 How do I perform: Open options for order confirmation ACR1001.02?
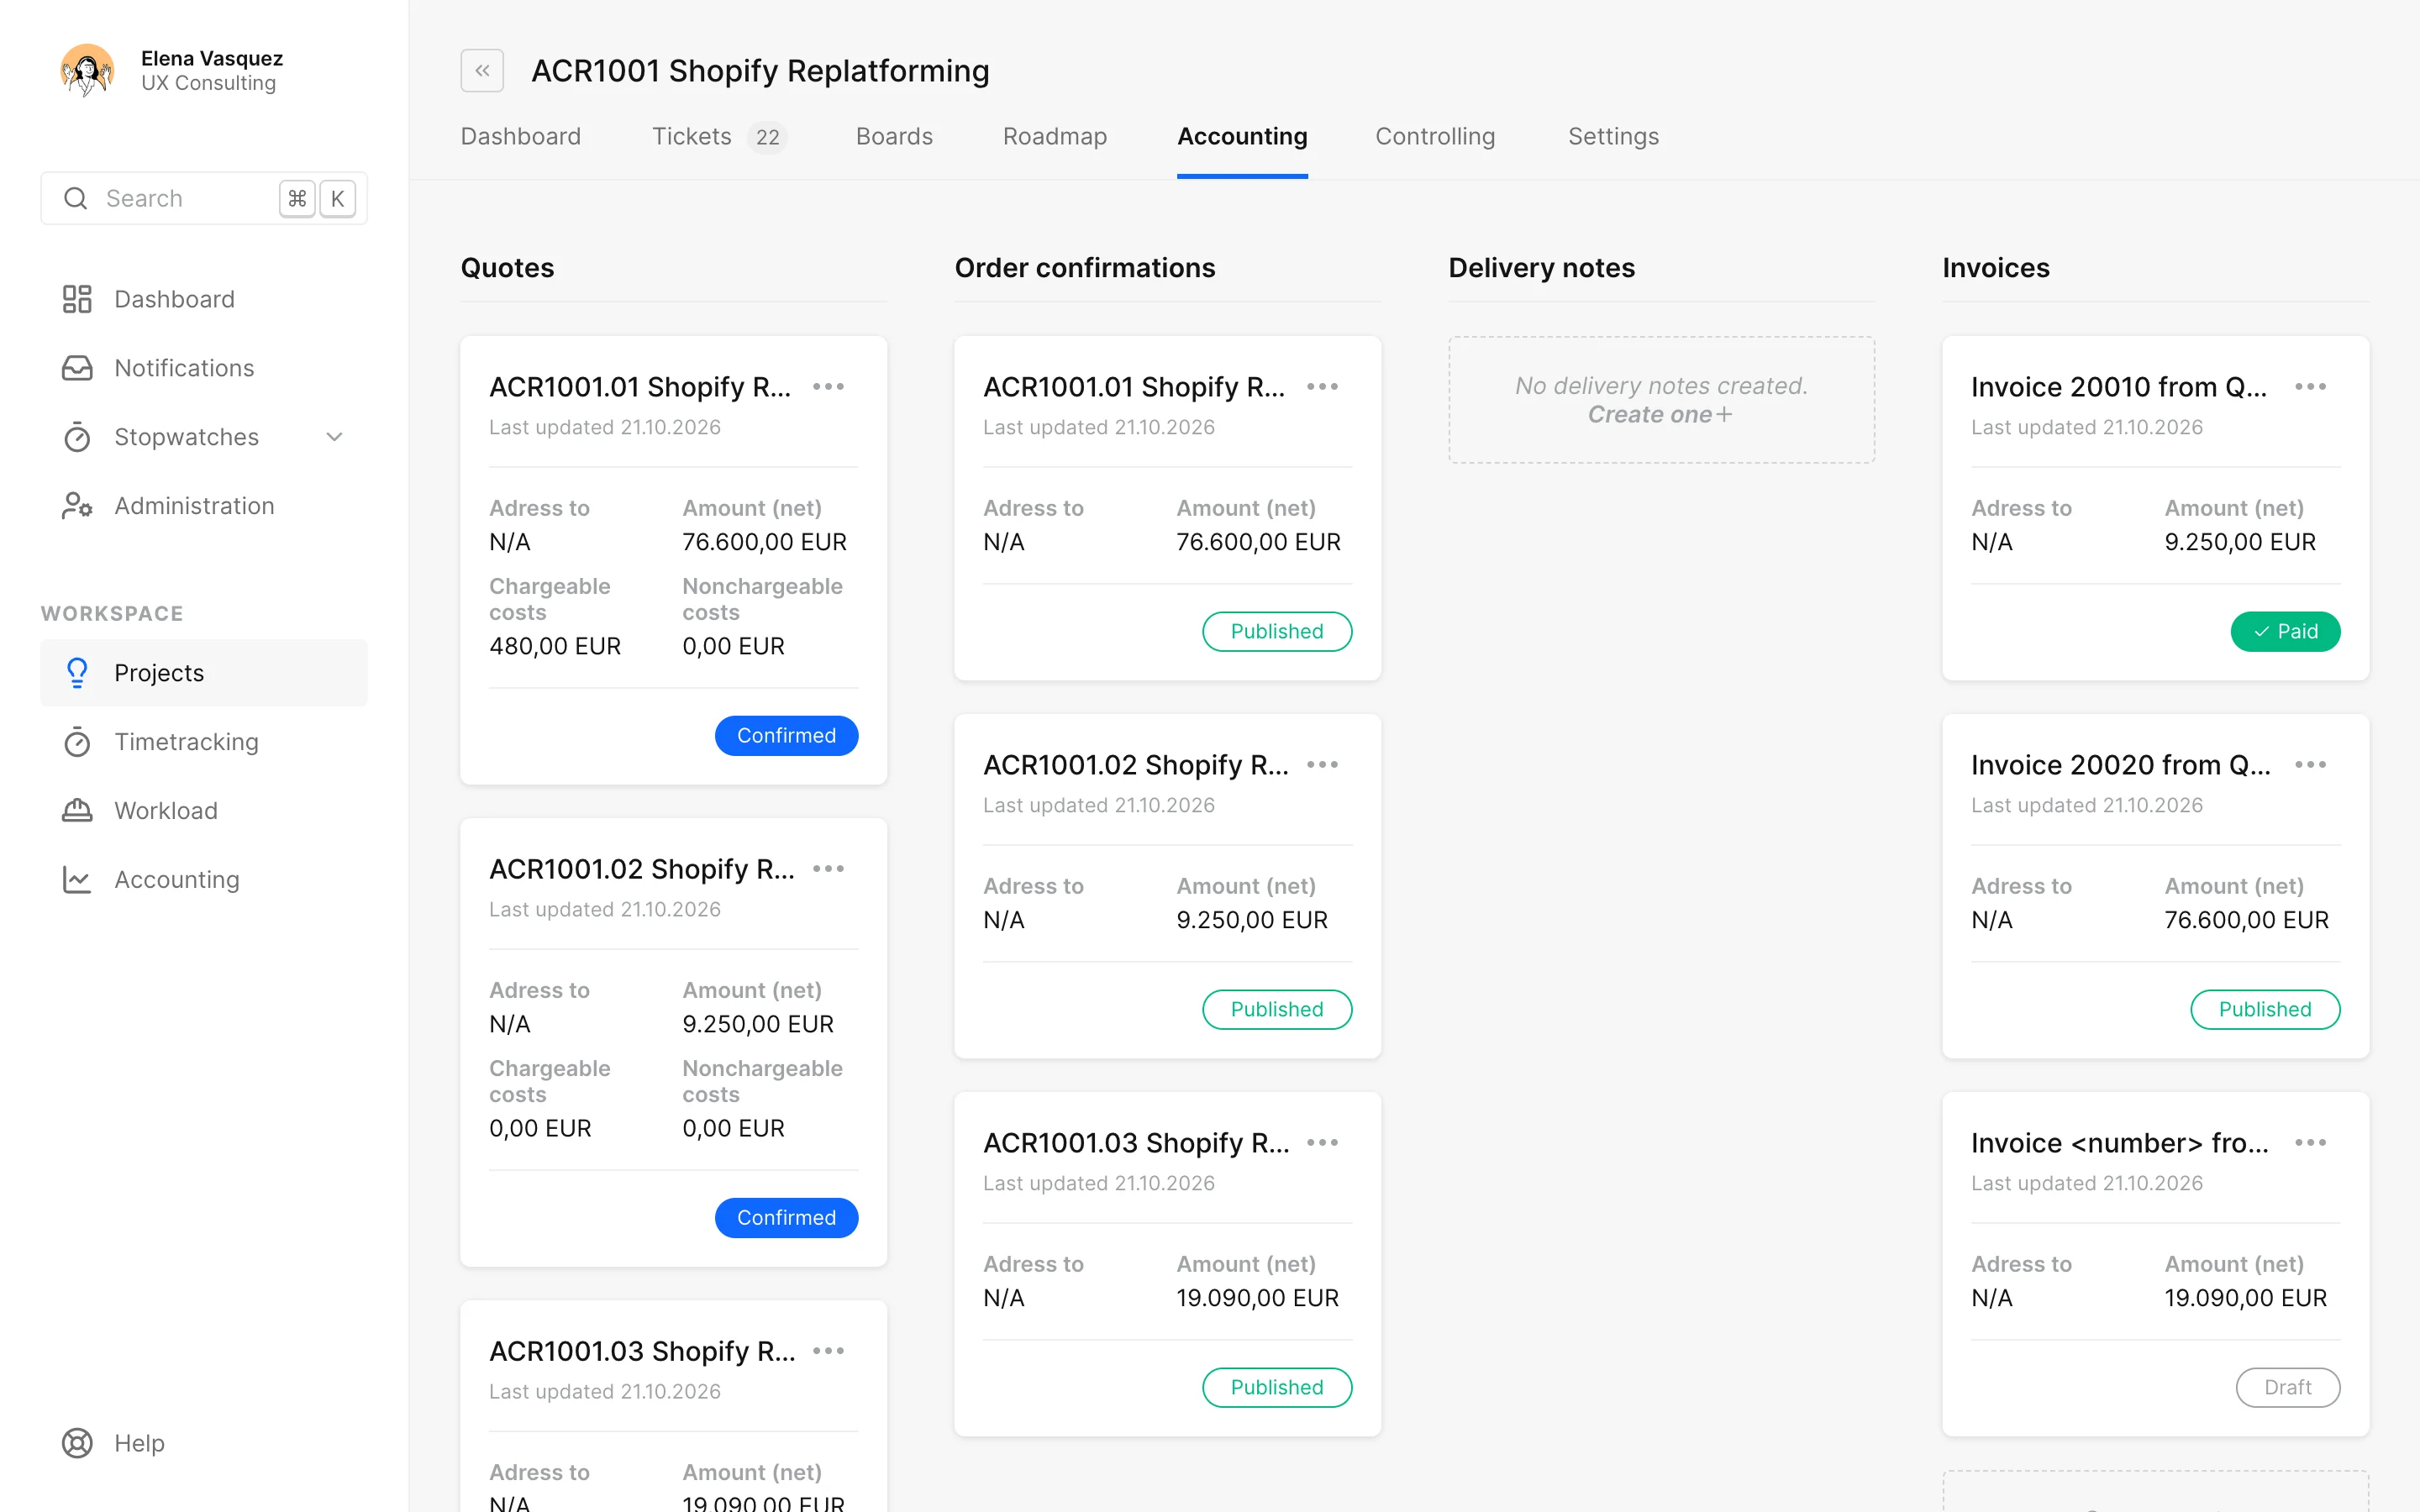(1322, 765)
